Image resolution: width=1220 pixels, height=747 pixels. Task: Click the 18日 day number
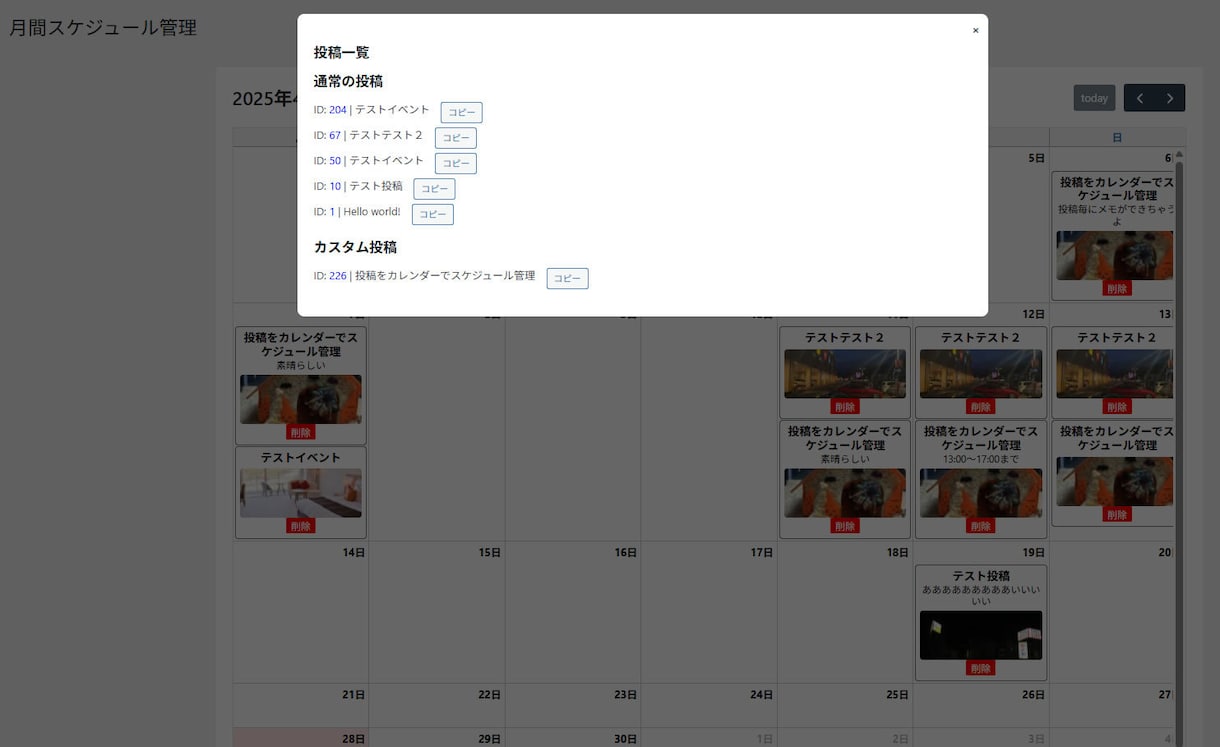[x=897, y=552]
